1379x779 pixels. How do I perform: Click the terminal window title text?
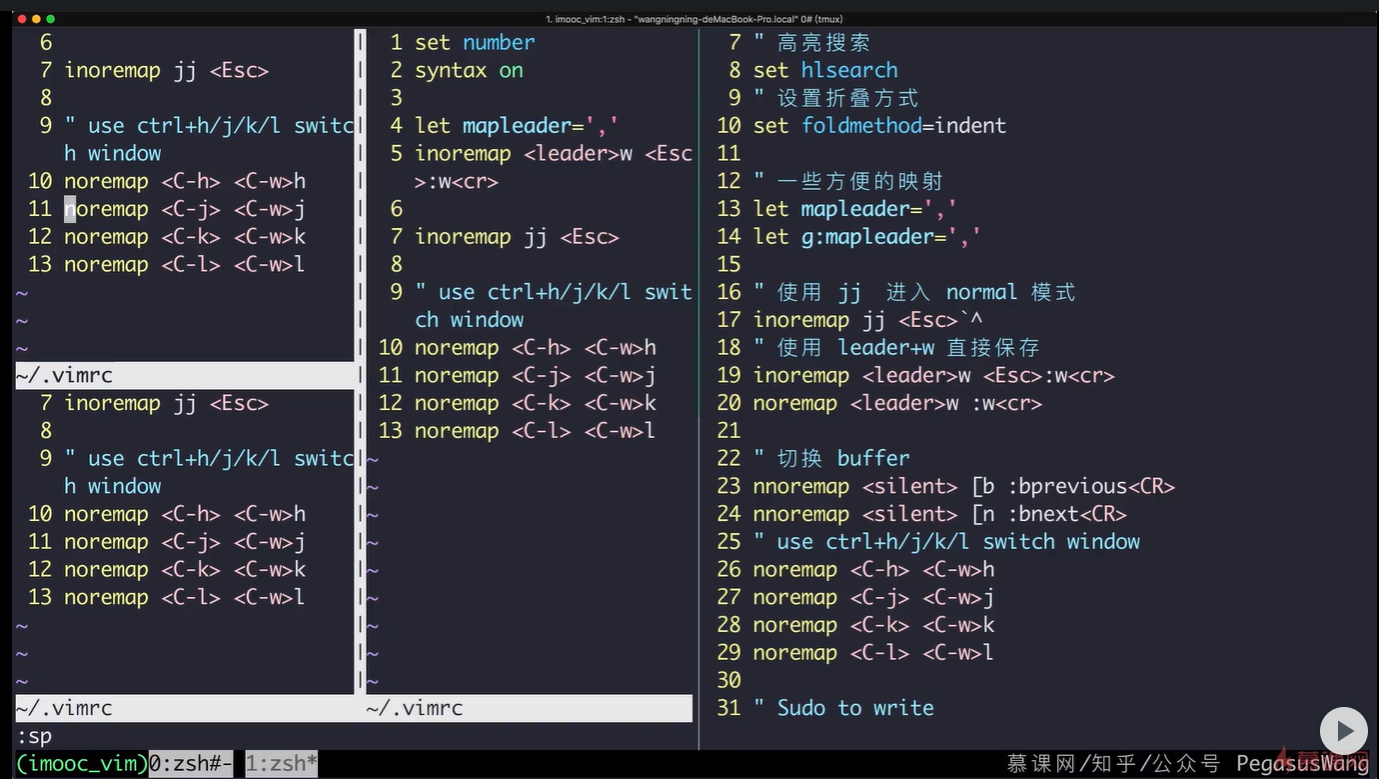(694, 19)
